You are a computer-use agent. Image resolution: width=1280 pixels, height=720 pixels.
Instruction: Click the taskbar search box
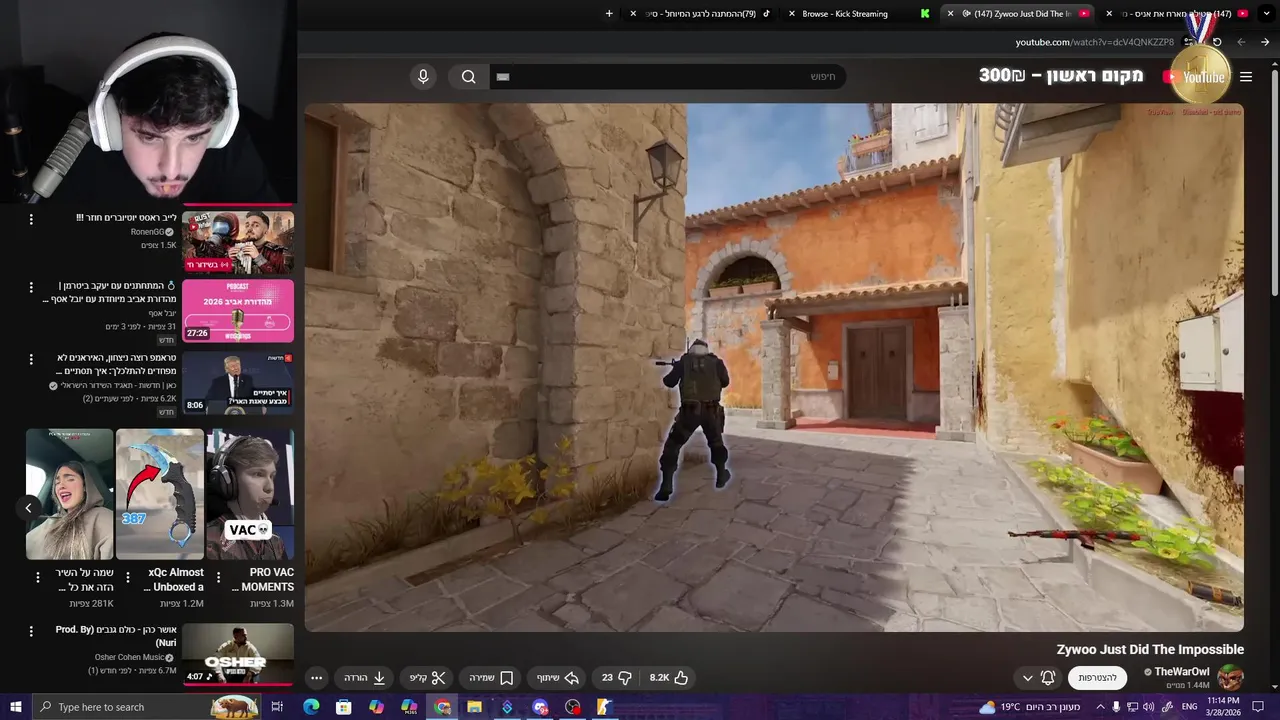147,707
